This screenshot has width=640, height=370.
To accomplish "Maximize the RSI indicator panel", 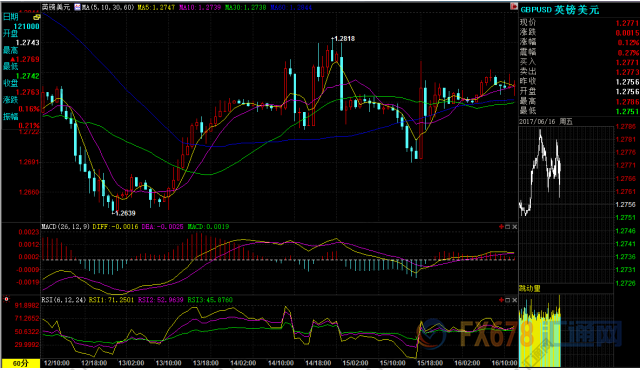I will 508,300.
